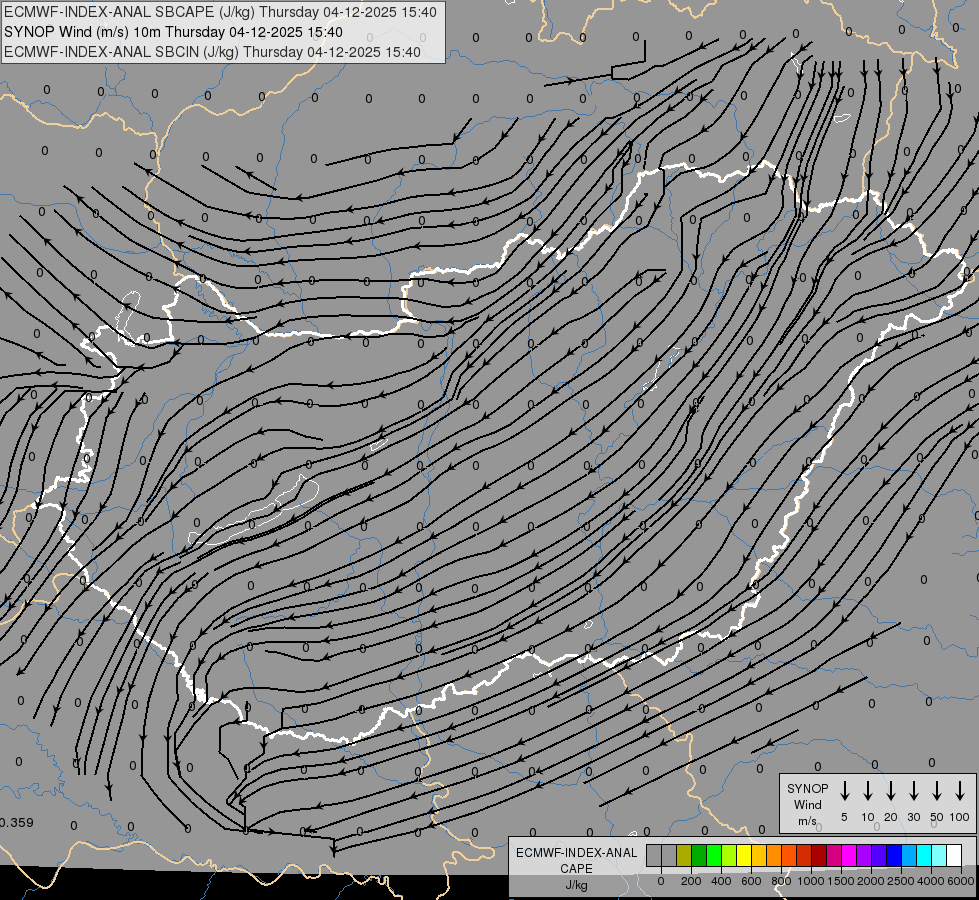Click the '800' CAPE colorbar label

(781, 881)
